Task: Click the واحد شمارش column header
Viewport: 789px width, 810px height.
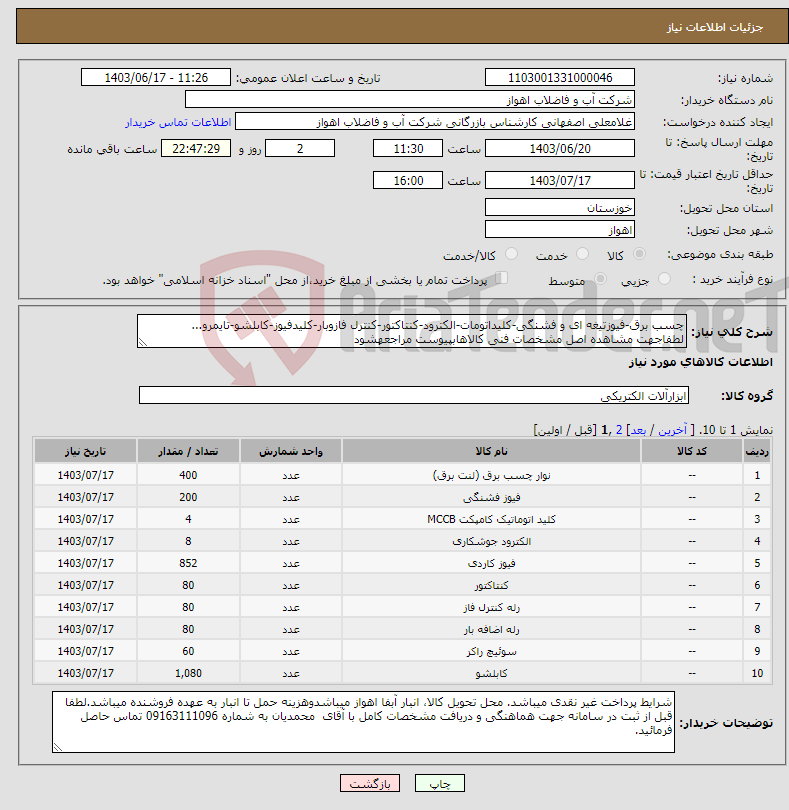Action: (x=291, y=451)
